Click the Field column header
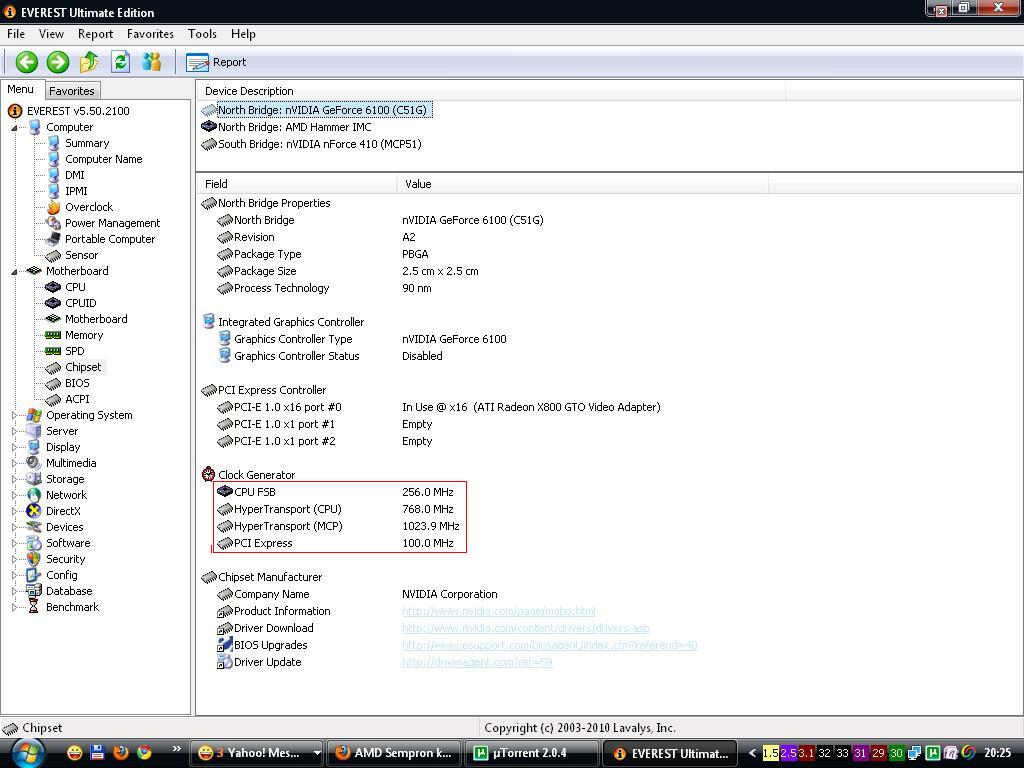 click(x=296, y=184)
